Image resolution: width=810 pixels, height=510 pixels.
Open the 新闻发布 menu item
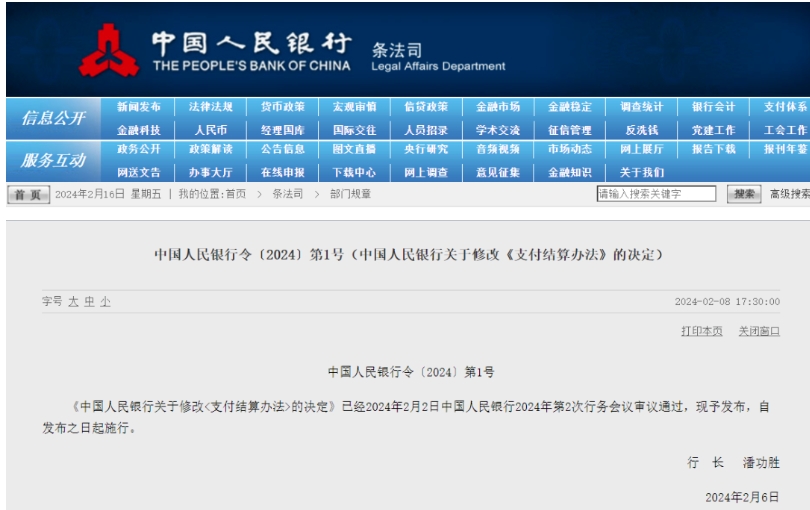click(138, 107)
